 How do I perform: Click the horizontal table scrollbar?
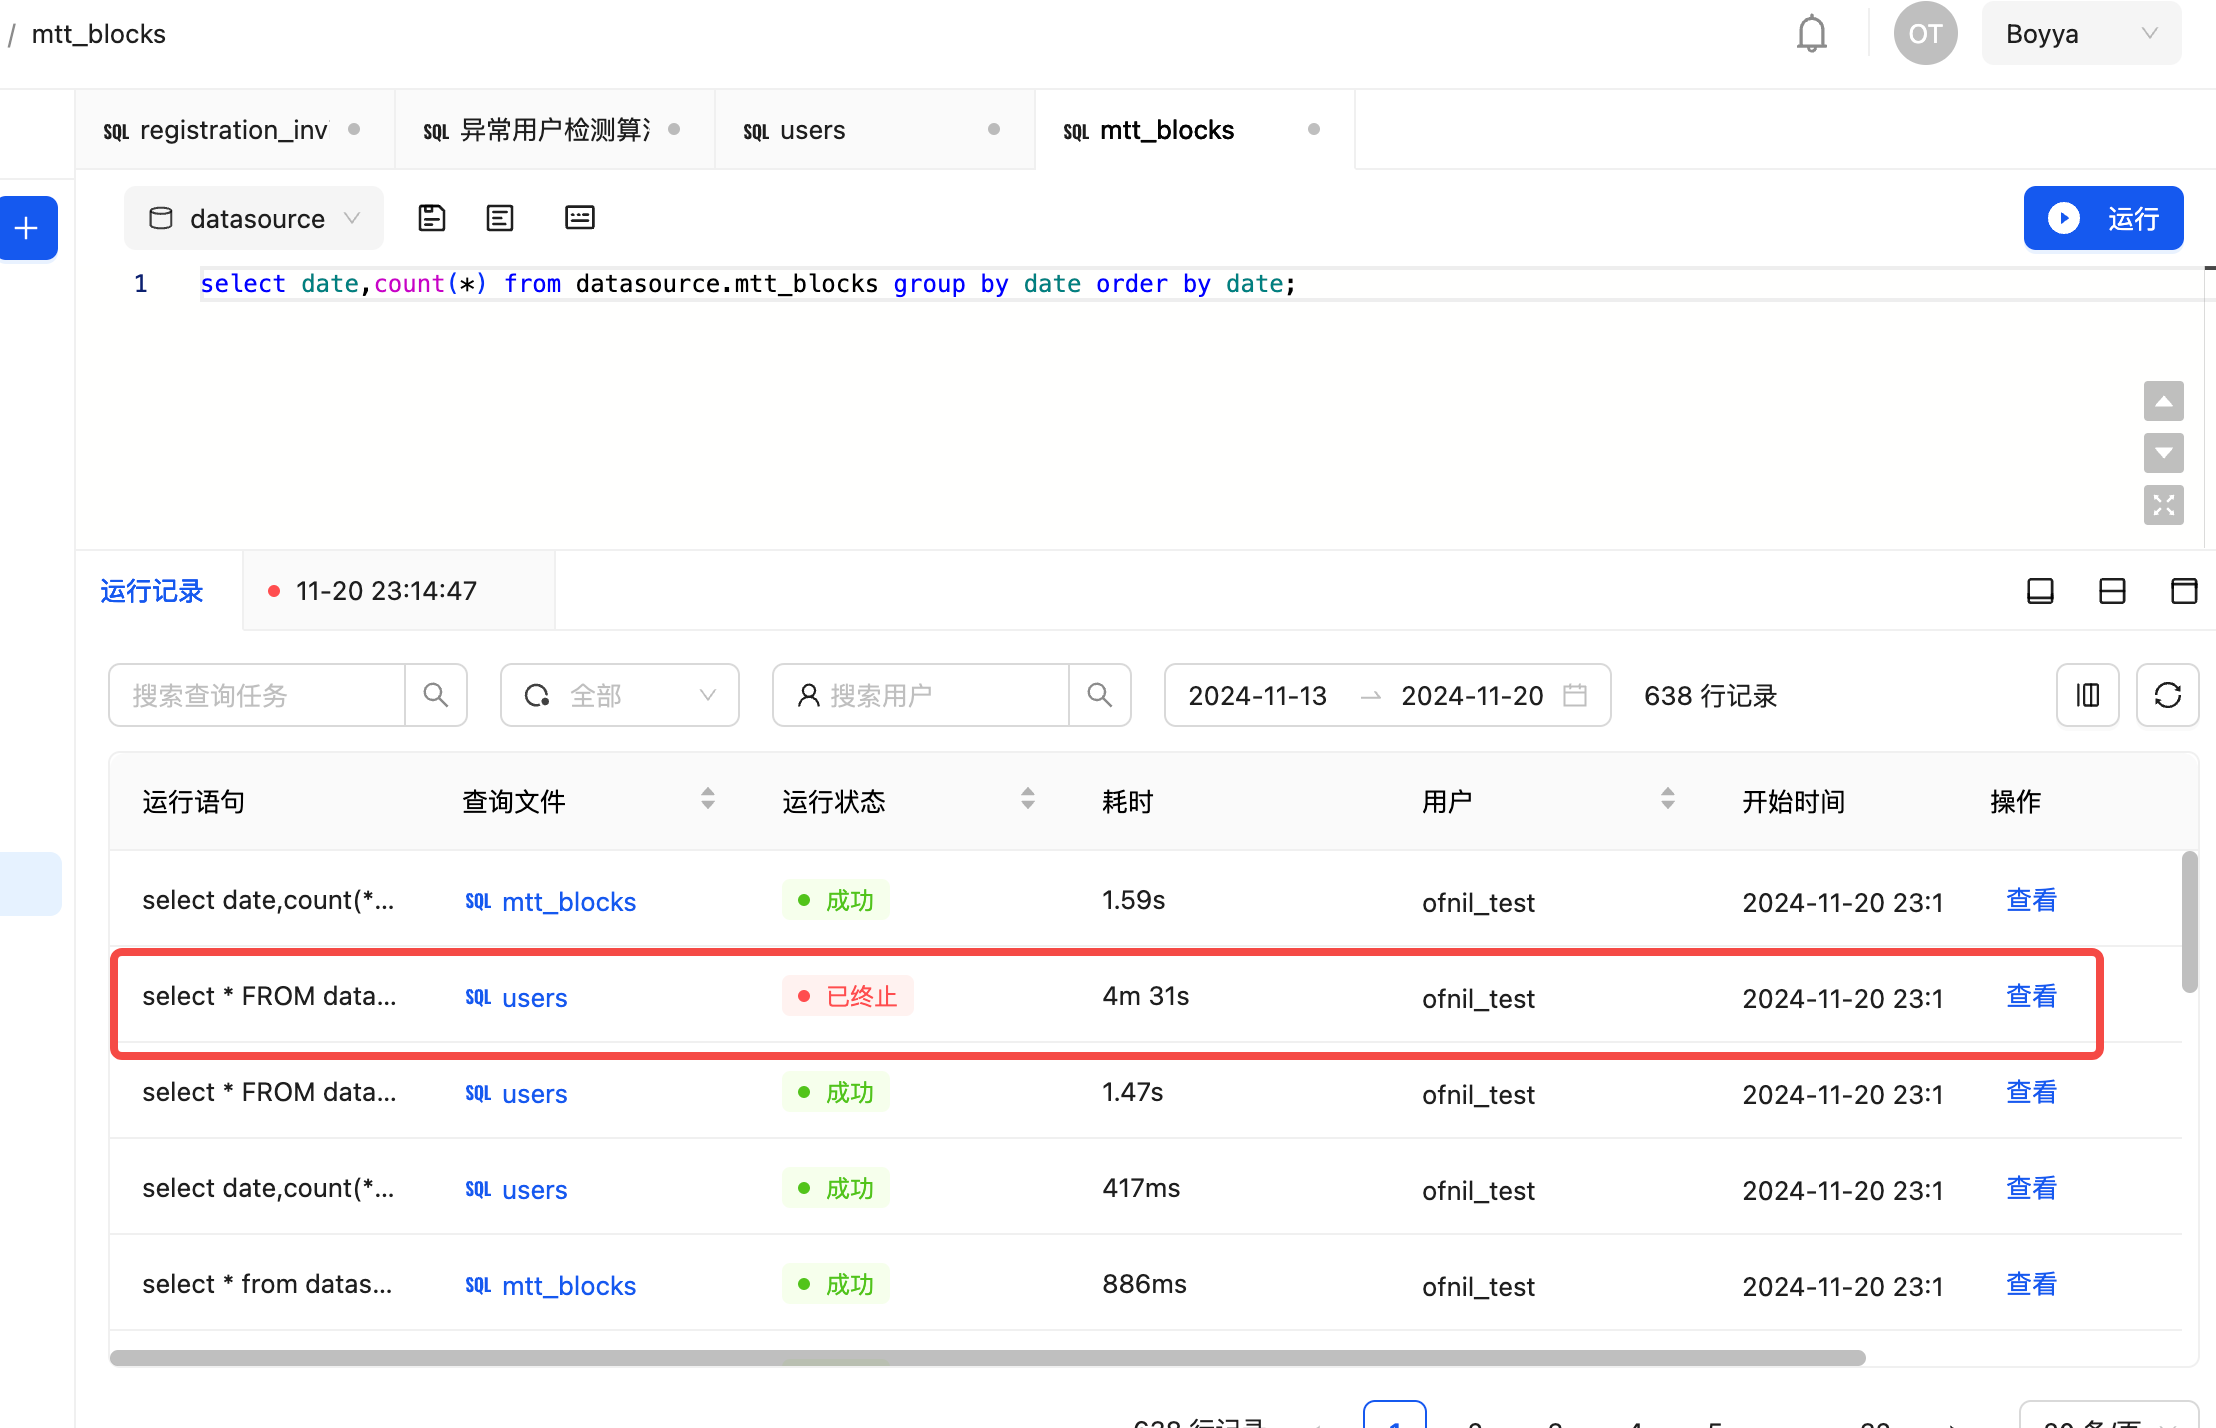[x=987, y=1358]
